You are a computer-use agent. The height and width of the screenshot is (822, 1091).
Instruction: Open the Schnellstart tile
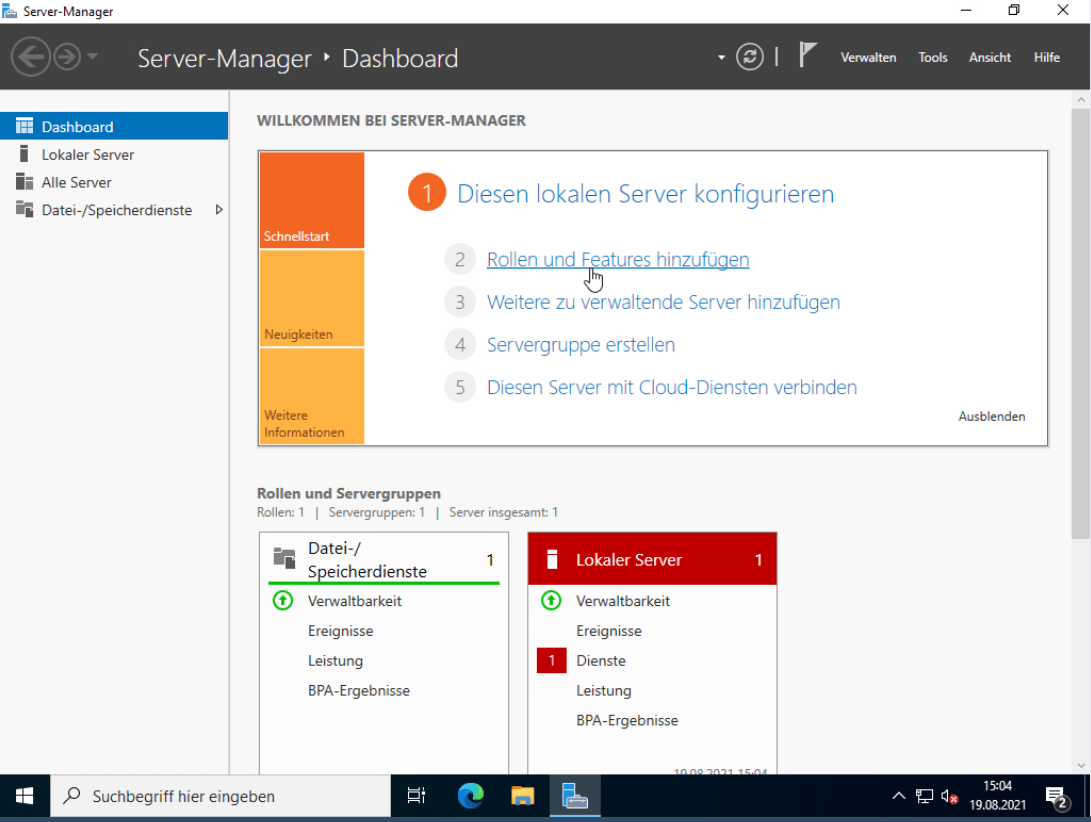pos(312,200)
